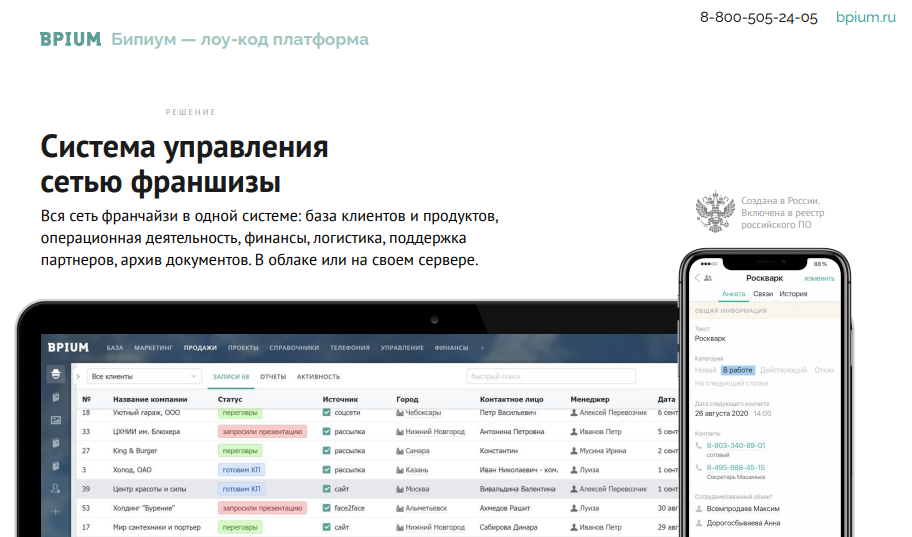Image resolution: width=912 pixels, height=537 pixels.
Task: Click city icon beside Москва
Action: point(400,489)
